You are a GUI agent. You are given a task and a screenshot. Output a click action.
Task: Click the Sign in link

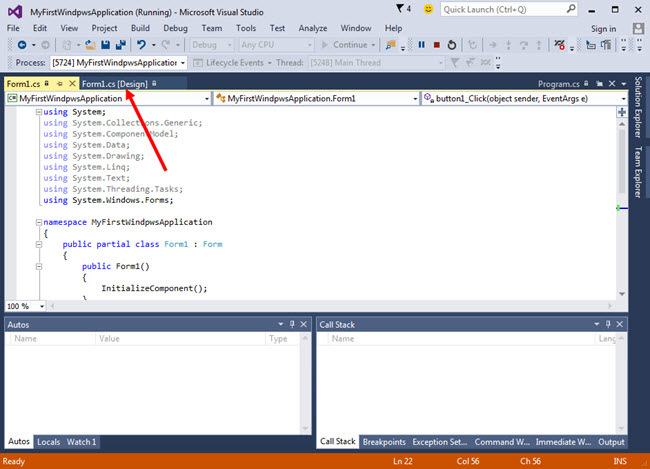tap(603, 29)
